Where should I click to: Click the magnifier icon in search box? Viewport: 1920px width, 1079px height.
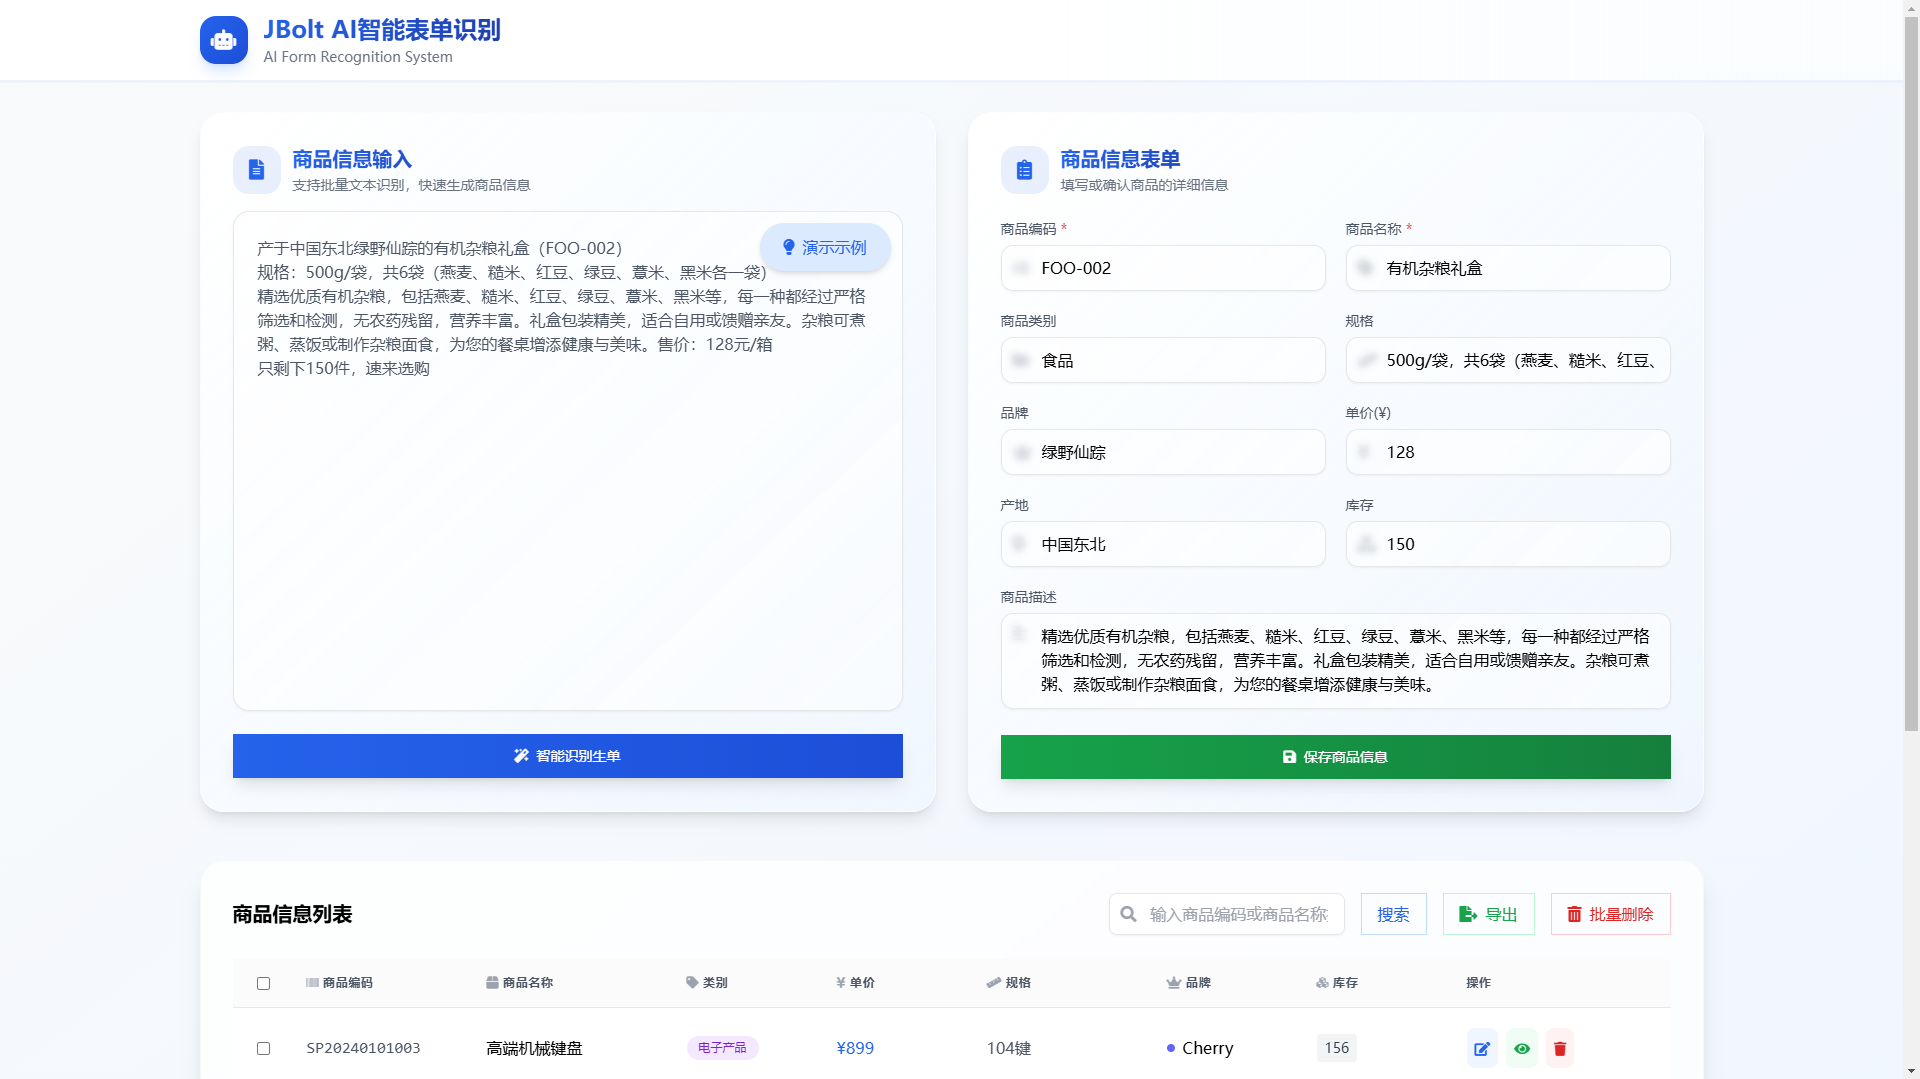1129,914
